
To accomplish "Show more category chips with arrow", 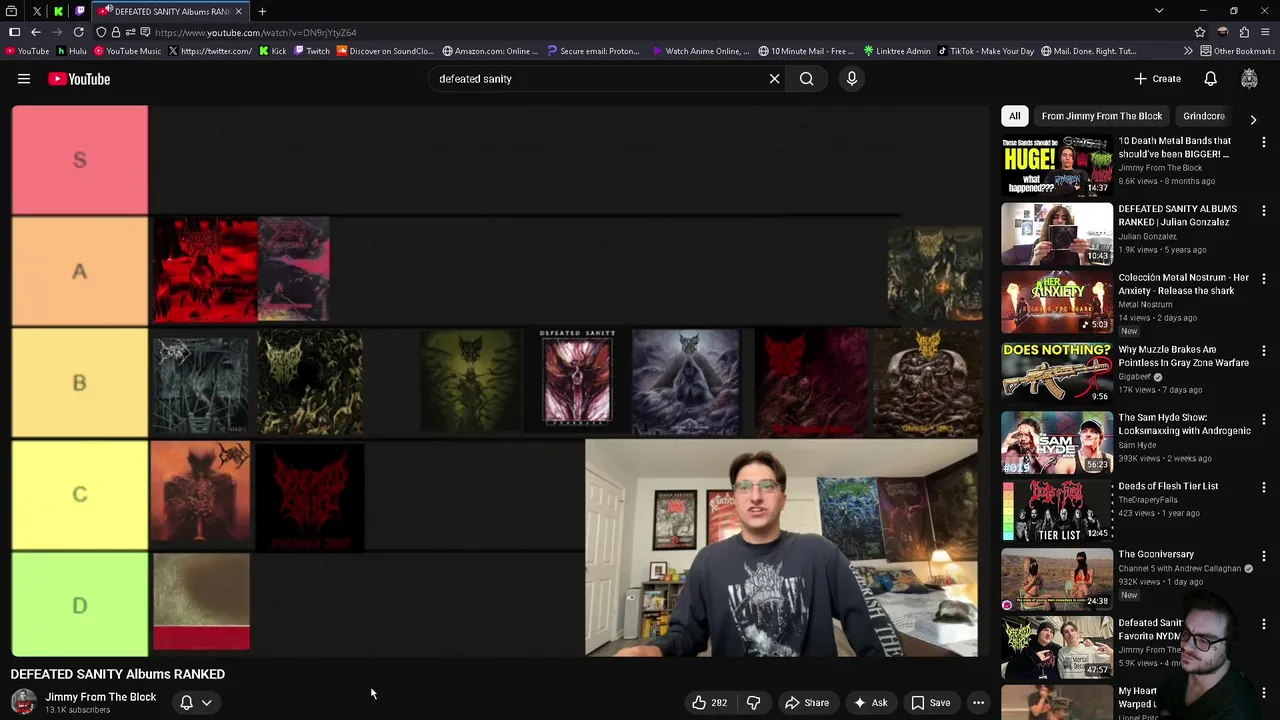I will 1253,119.
